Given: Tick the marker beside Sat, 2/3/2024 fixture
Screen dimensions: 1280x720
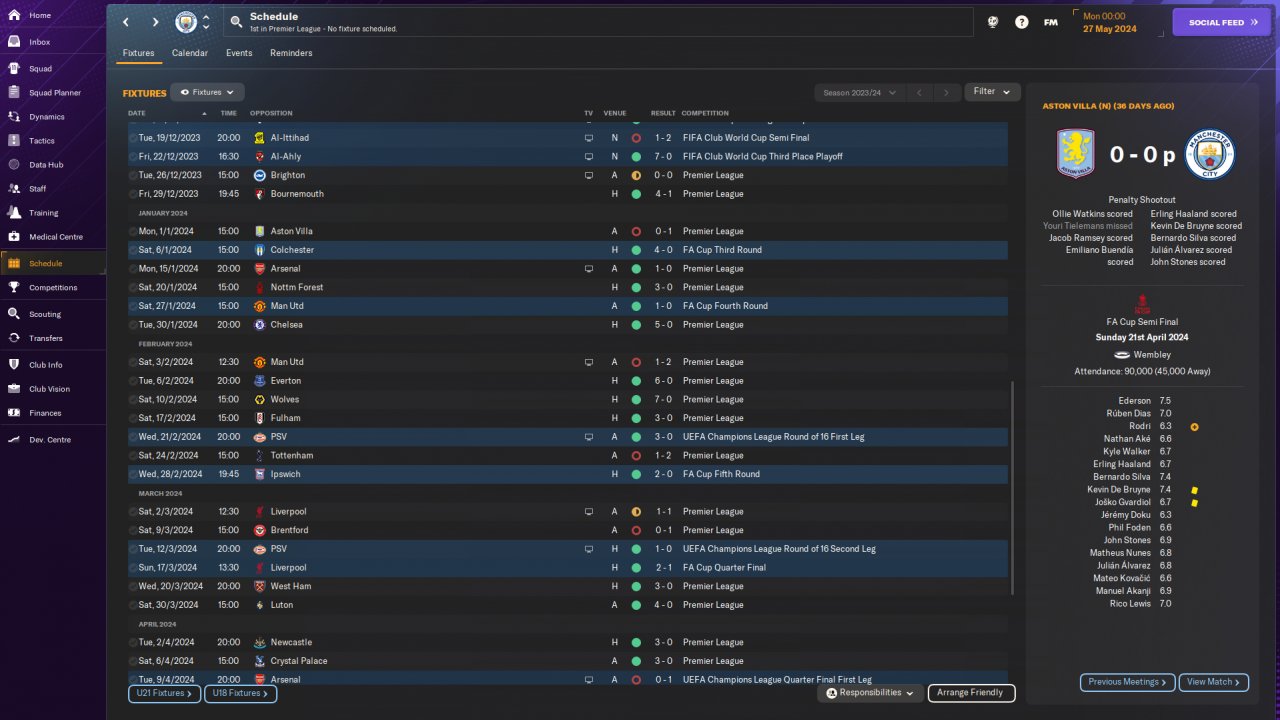Looking at the screenshot, I should [133, 512].
